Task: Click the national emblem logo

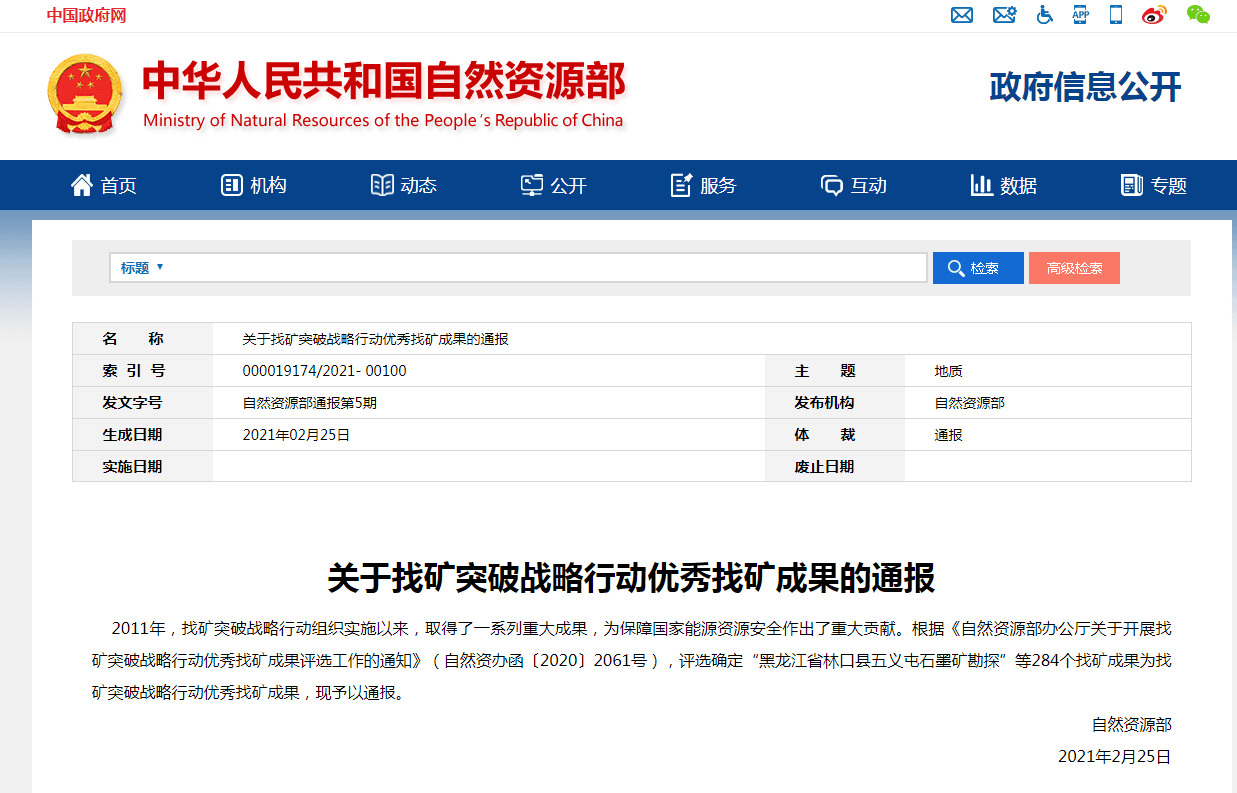Action: click(x=85, y=96)
